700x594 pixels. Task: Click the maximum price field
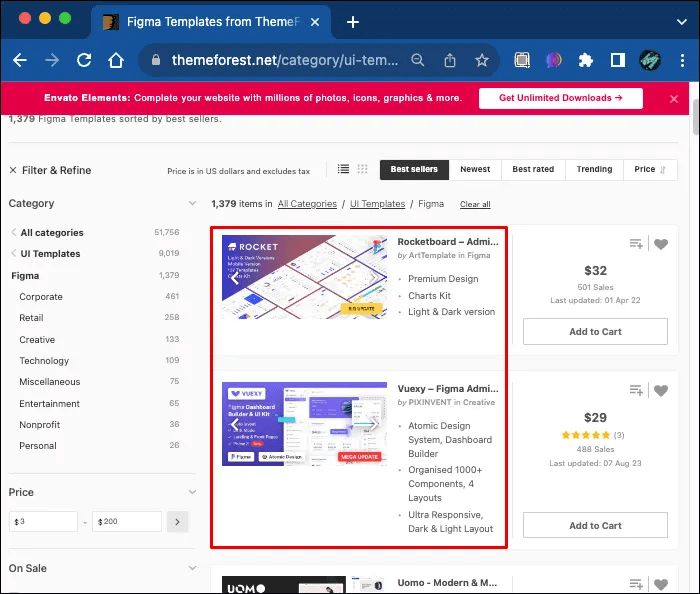(127, 521)
